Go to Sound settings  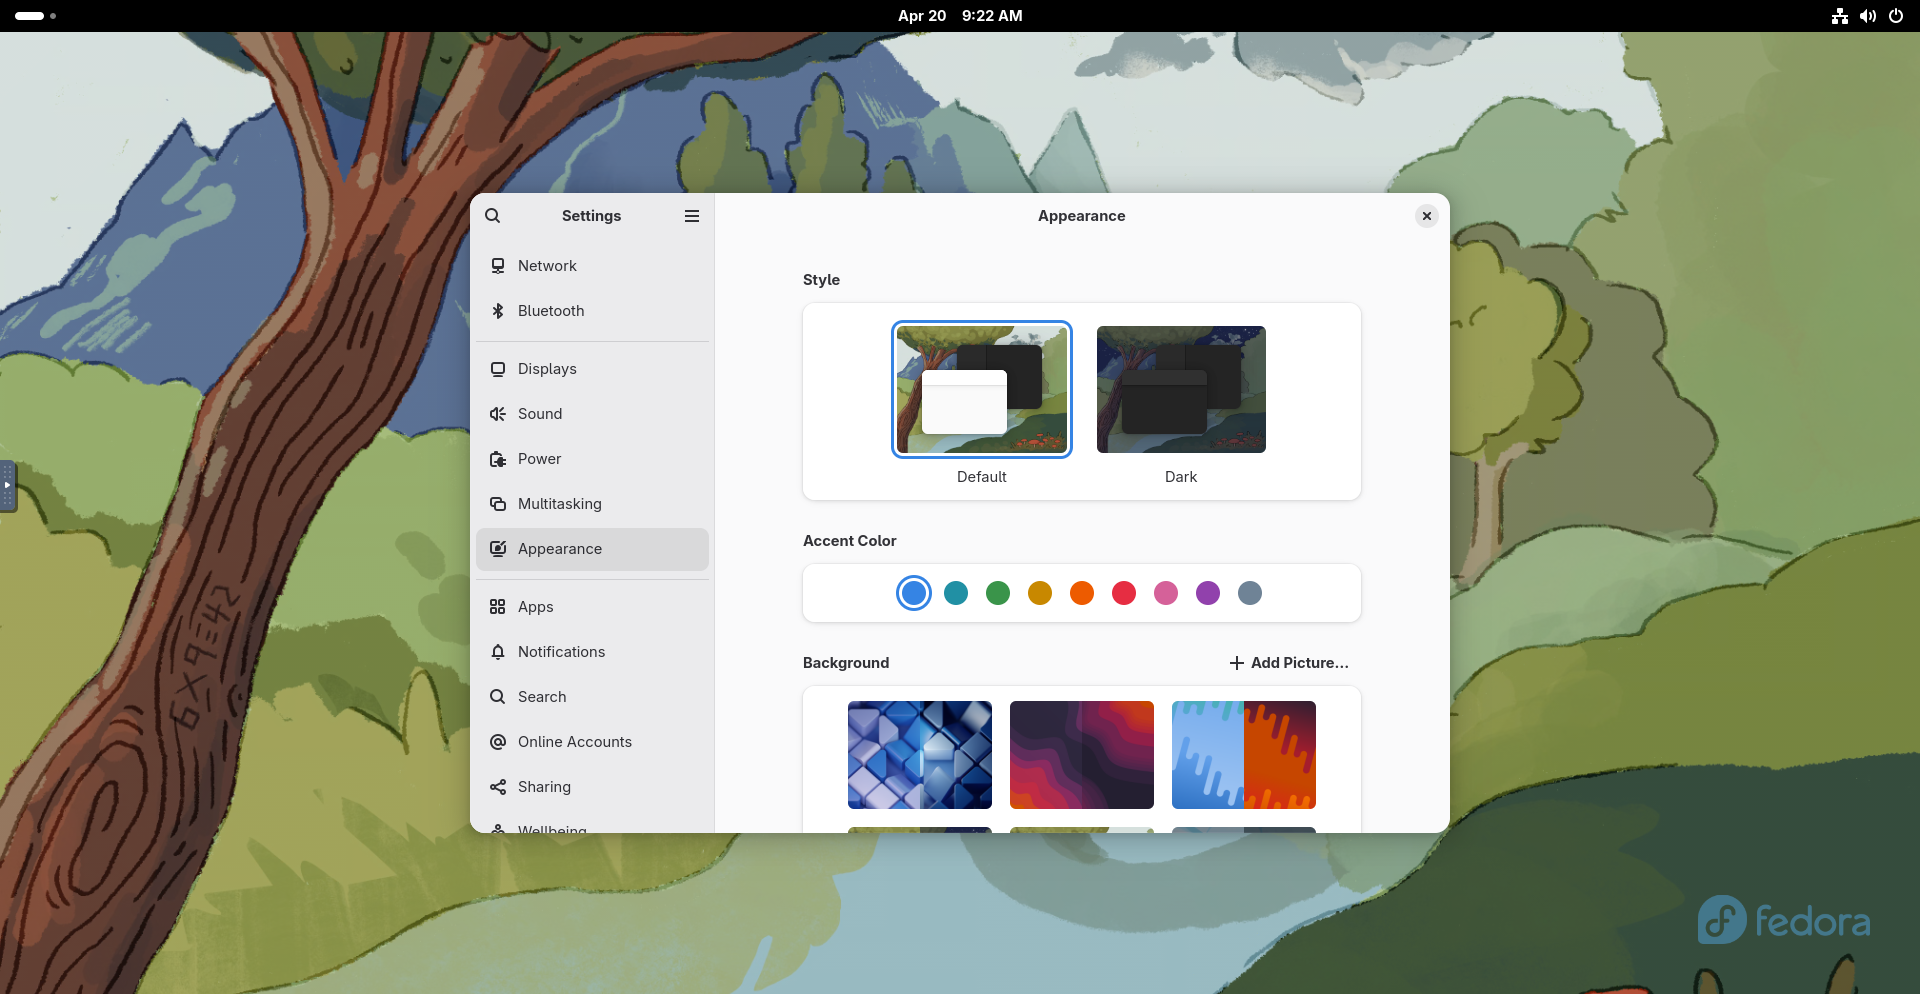point(593,414)
